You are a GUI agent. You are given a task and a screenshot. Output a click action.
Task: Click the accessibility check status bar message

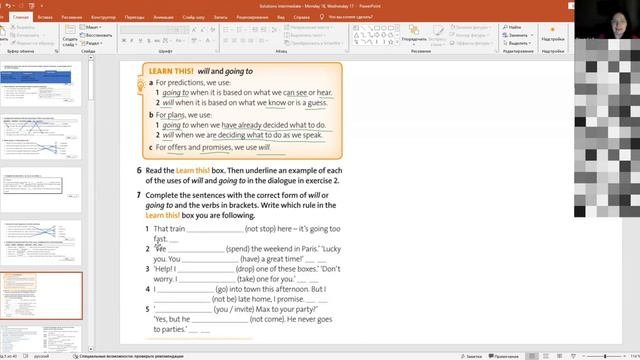[x=128, y=356]
